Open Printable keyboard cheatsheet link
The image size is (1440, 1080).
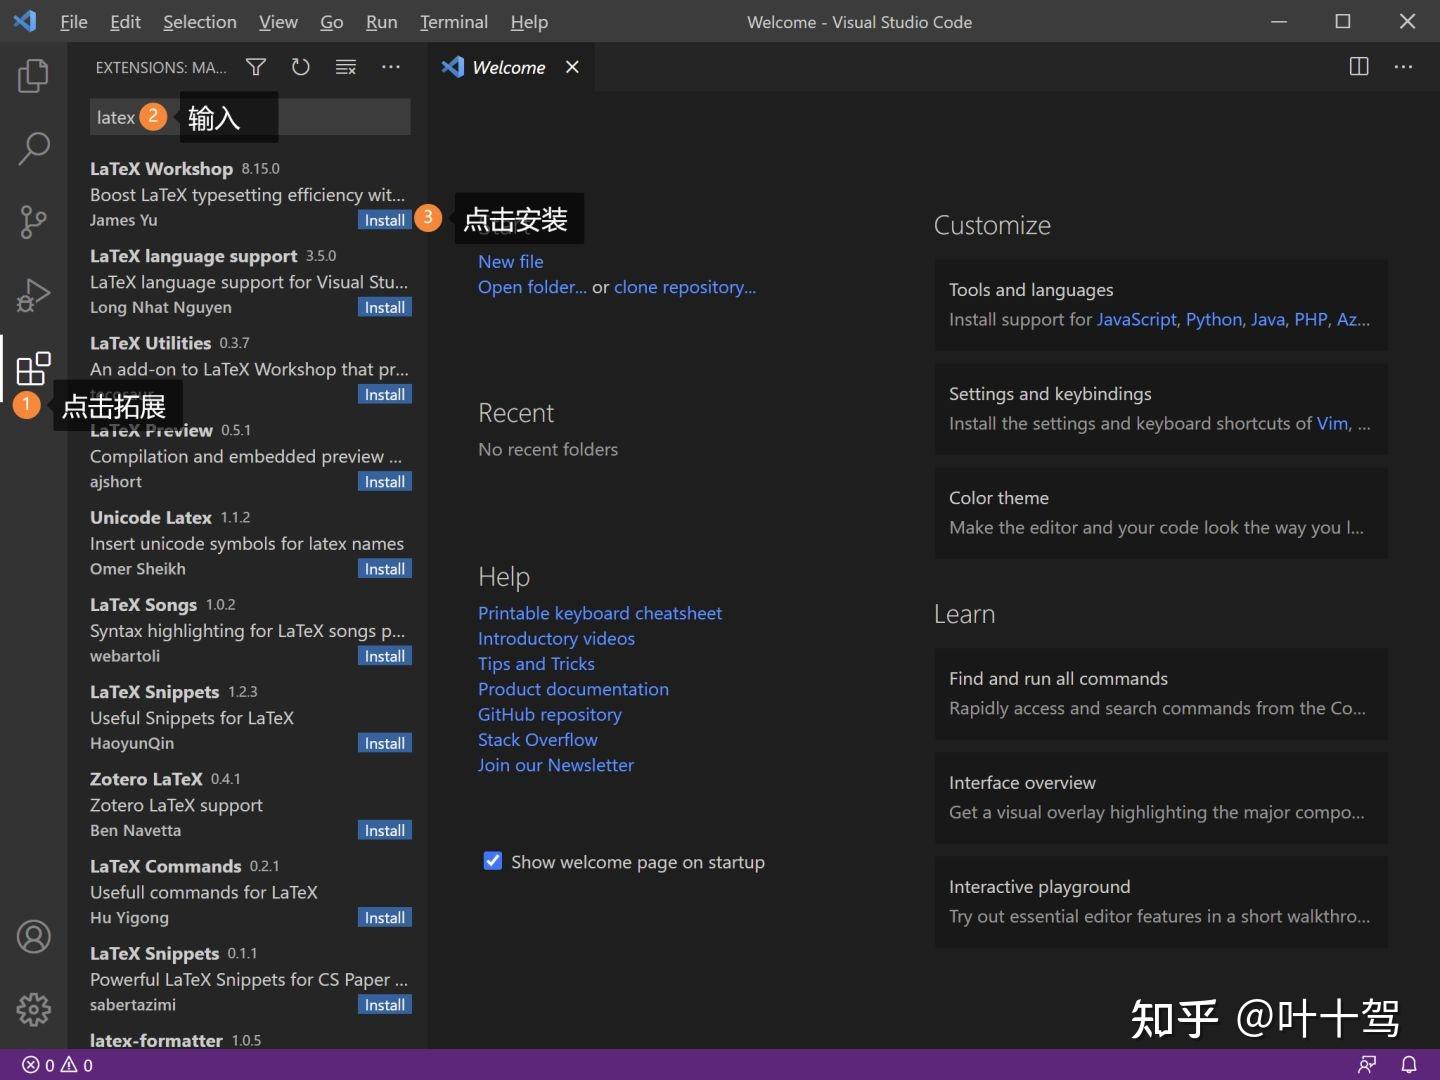click(x=600, y=613)
